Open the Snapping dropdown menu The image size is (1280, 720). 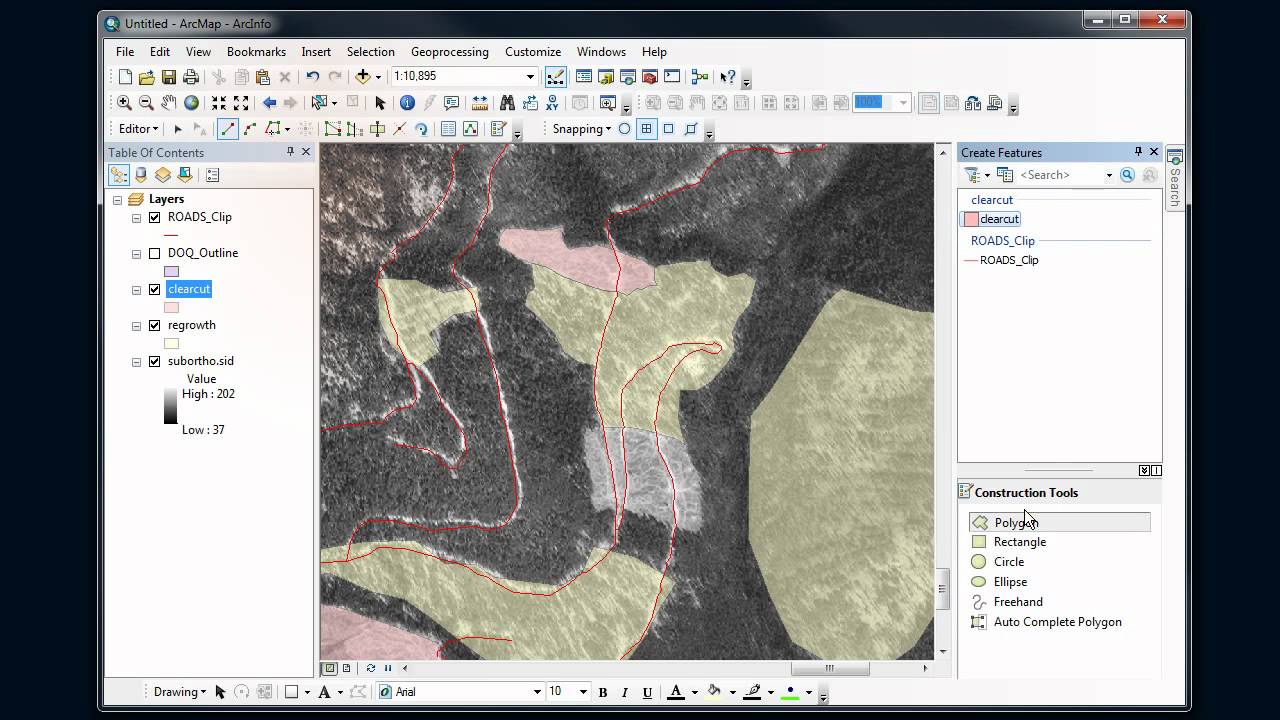click(x=581, y=129)
